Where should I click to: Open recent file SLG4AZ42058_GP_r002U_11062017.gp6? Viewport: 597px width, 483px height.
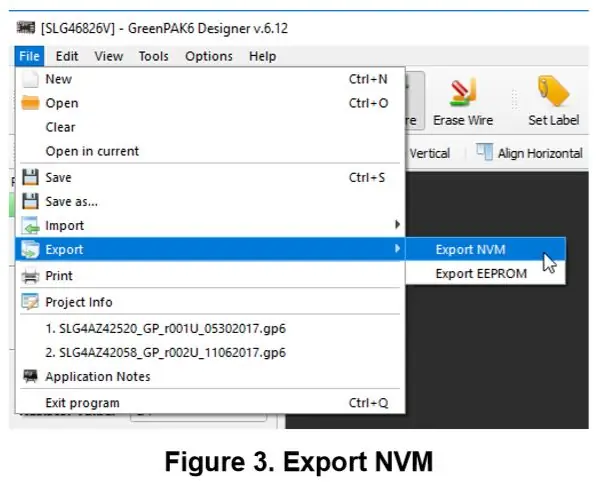click(210, 352)
